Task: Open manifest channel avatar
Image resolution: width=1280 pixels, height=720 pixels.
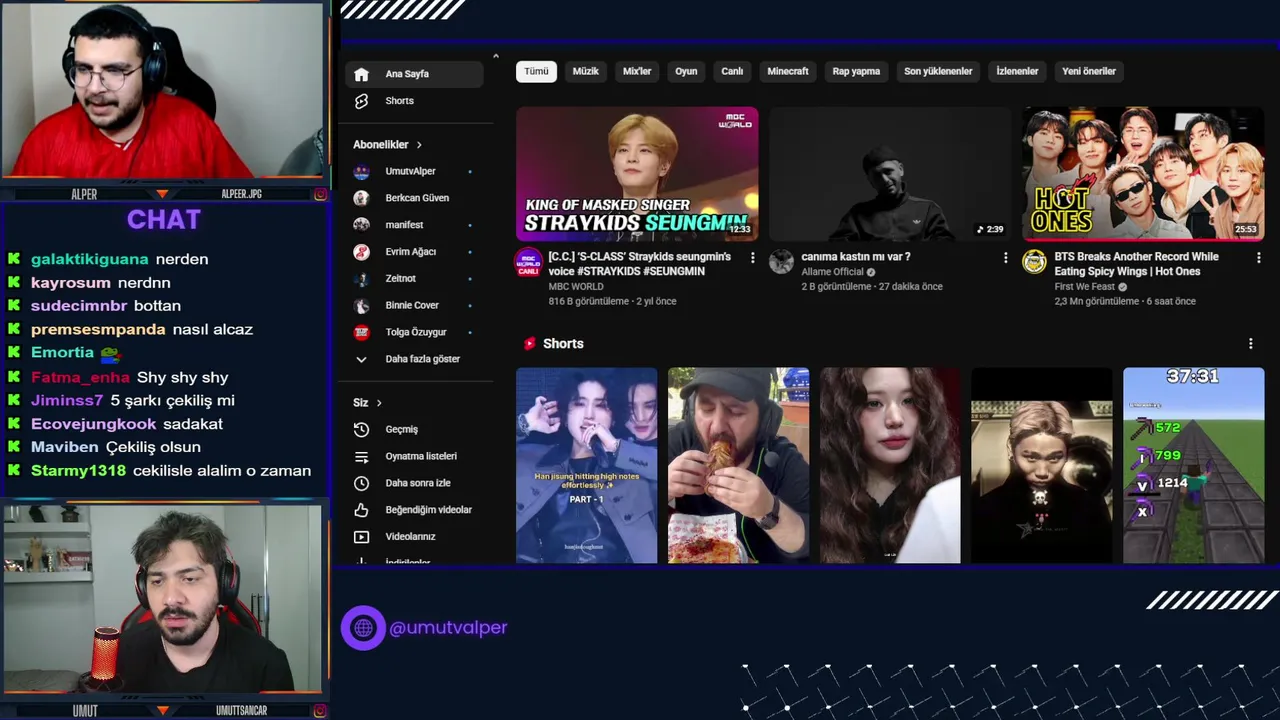Action: pyautogui.click(x=361, y=225)
